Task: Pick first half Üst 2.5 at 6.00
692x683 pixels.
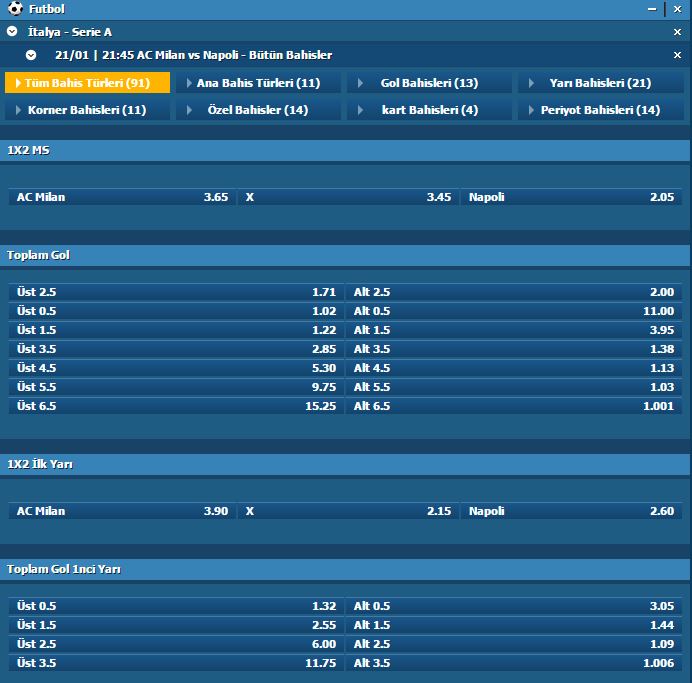Action: (x=176, y=644)
